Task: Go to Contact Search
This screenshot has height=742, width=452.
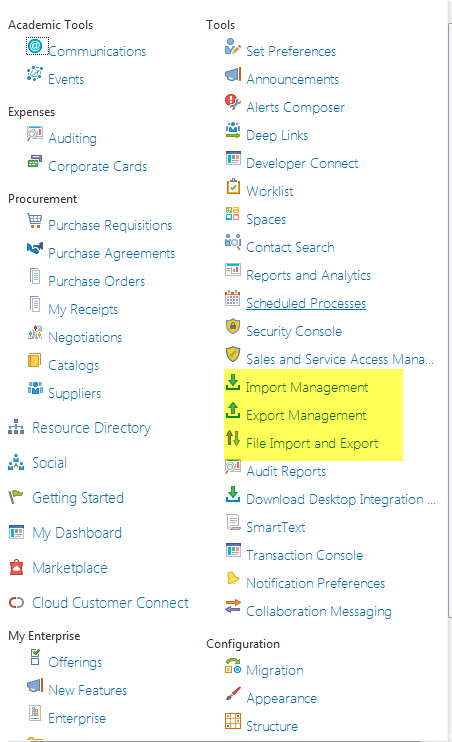Action: pos(290,247)
